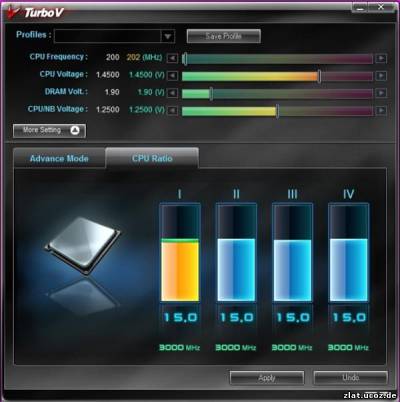Select the CPU Ratio tab
The height and width of the screenshot is (402, 400).
point(152,158)
